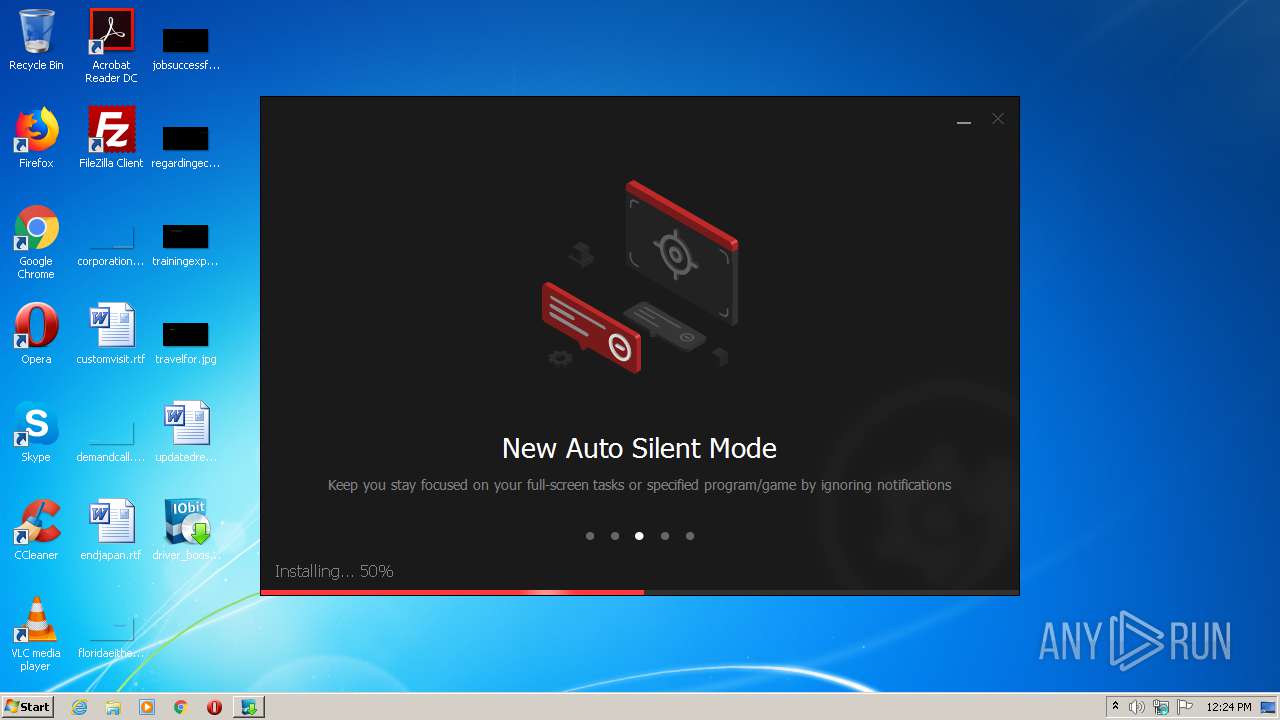Launch Firefox from the desktop
Screen dimensions: 1280x720
click(x=36, y=138)
